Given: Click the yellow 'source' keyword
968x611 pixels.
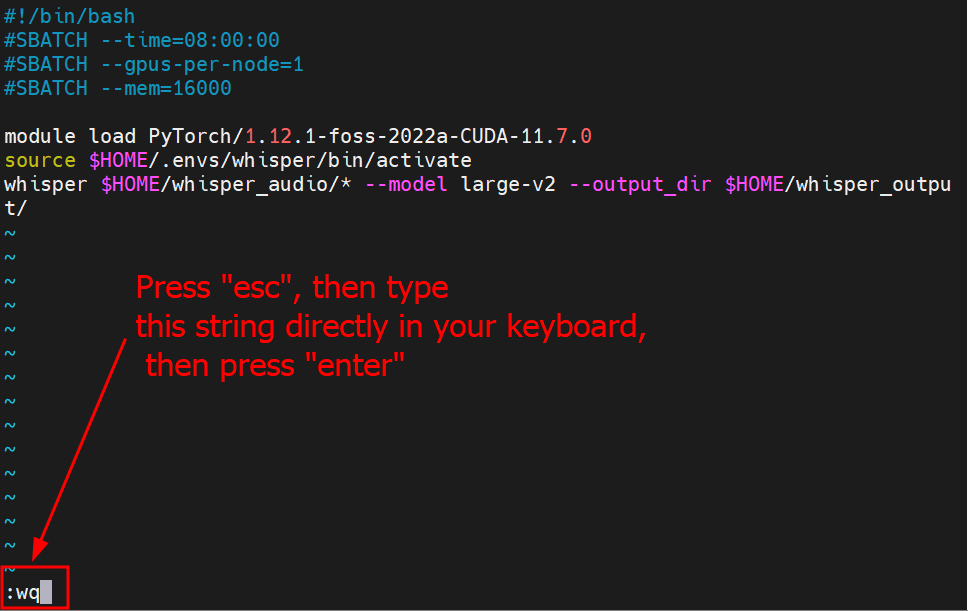Looking at the screenshot, I should [x=40, y=160].
